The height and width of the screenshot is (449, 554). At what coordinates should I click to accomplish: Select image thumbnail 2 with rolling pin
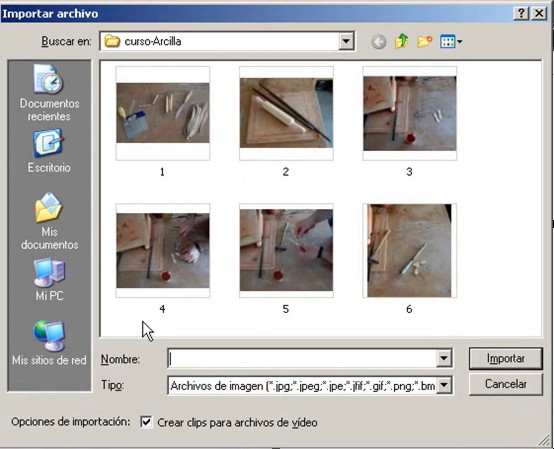[x=286, y=113]
